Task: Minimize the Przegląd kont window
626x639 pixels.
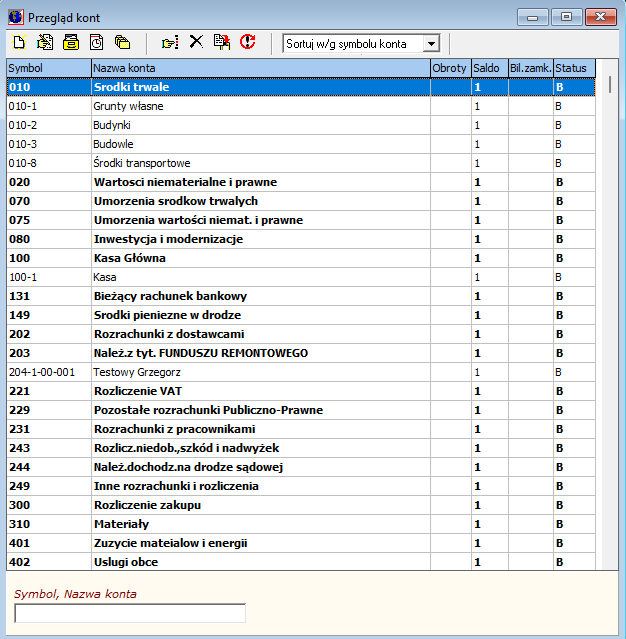Action: [x=532, y=17]
